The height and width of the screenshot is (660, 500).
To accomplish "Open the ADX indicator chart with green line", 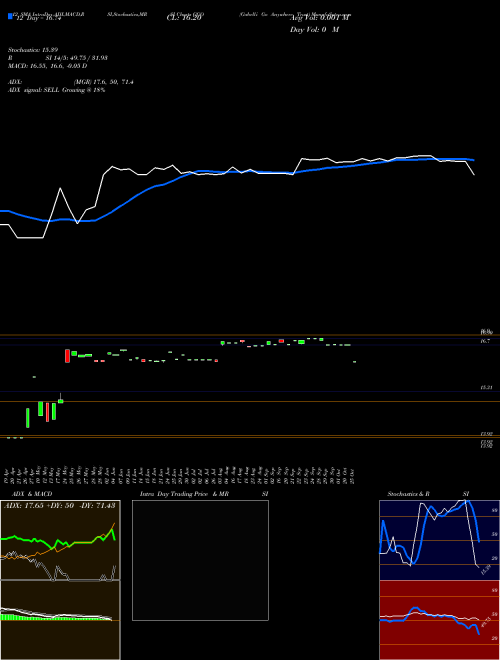I will 60,540.
